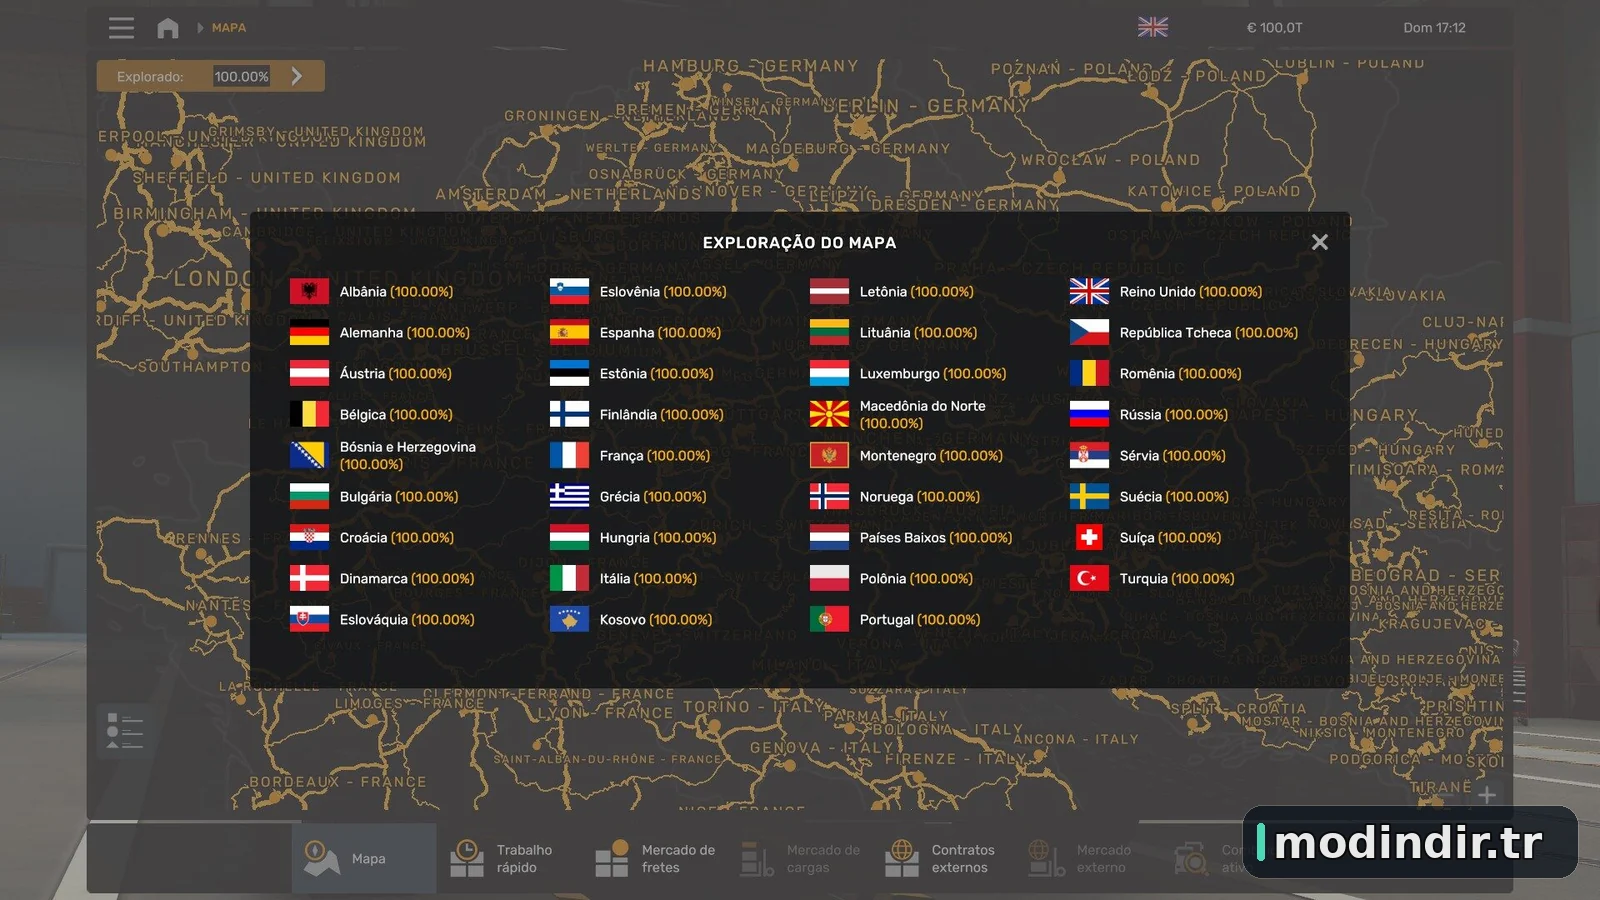Click the Norway flag icon
Image resolution: width=1600 pixels, height=900 pixels.
pyautogui.click(x=829, y=496)
